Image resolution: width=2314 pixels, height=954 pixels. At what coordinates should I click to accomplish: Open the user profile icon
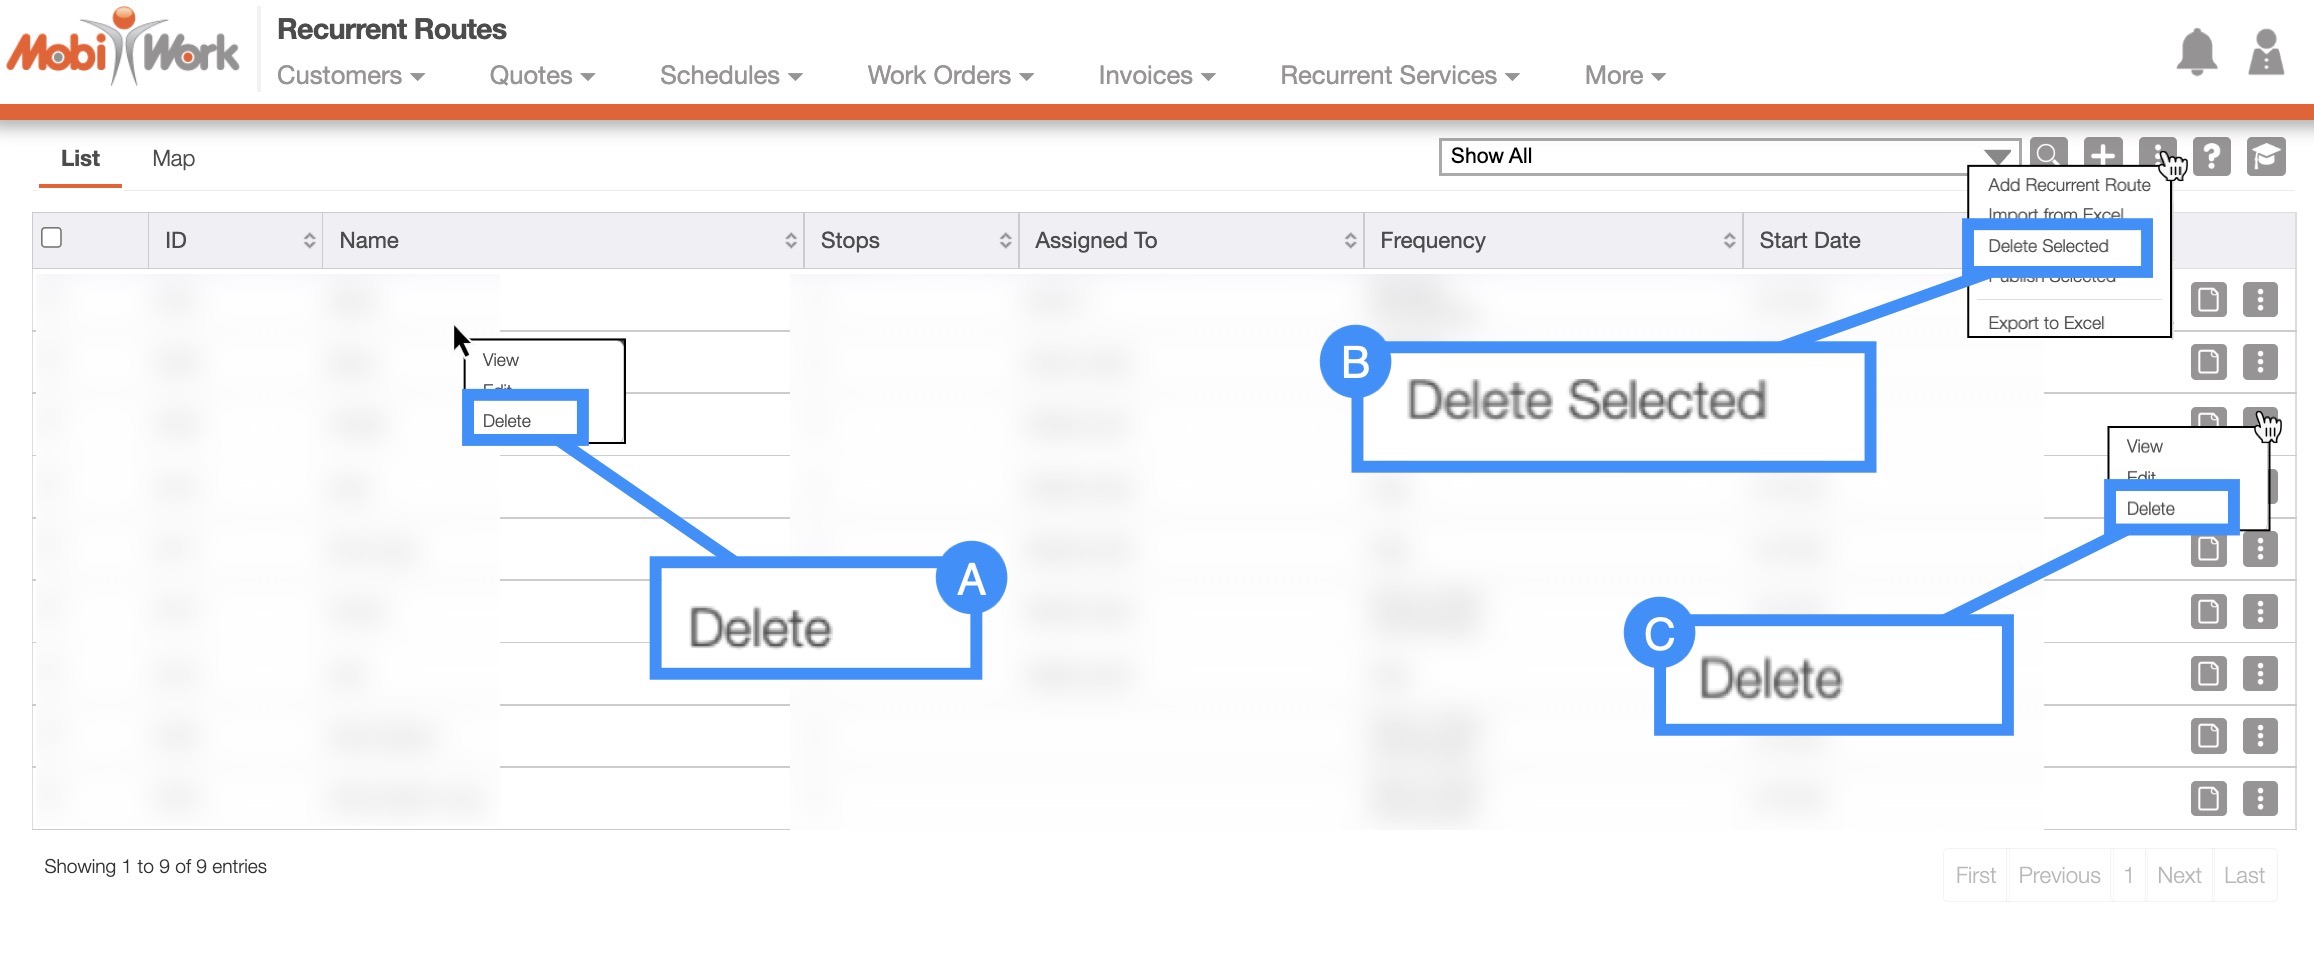[x=2265, y=52]
